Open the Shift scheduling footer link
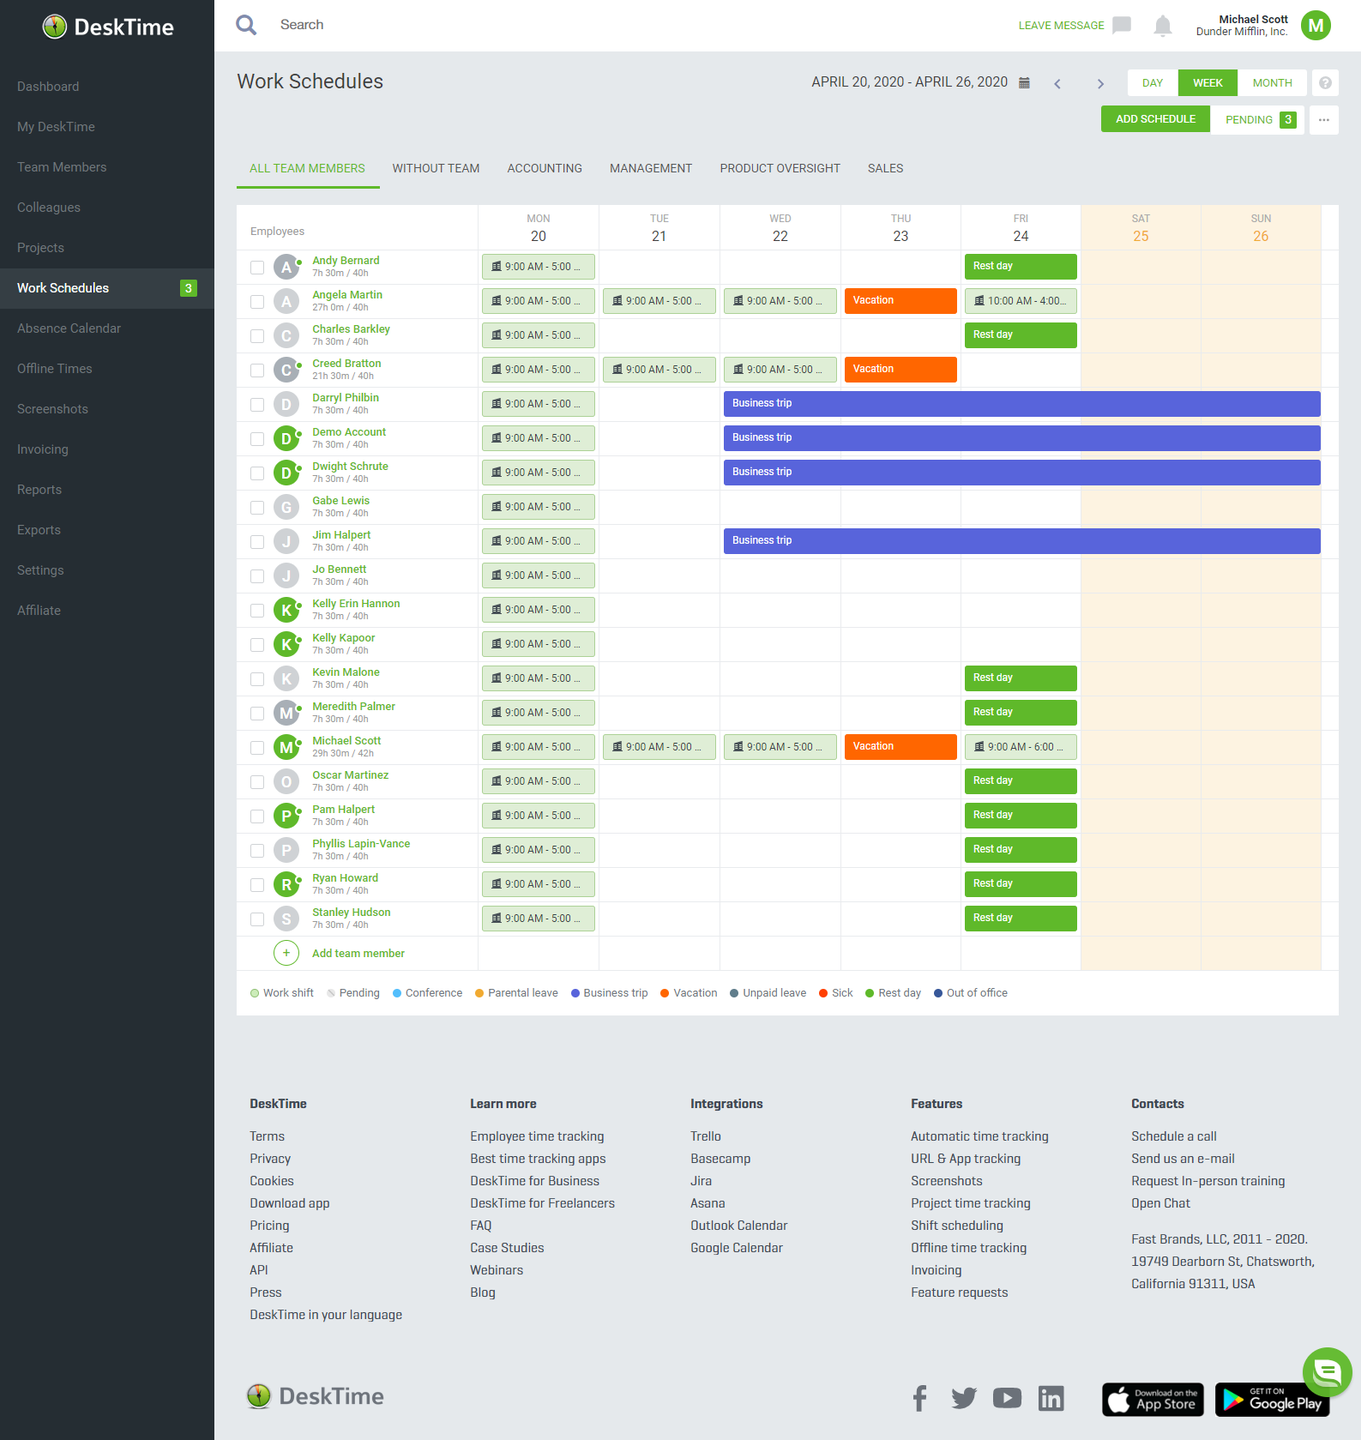This screenshot has height=1440, width=1361. point(957,1226)
